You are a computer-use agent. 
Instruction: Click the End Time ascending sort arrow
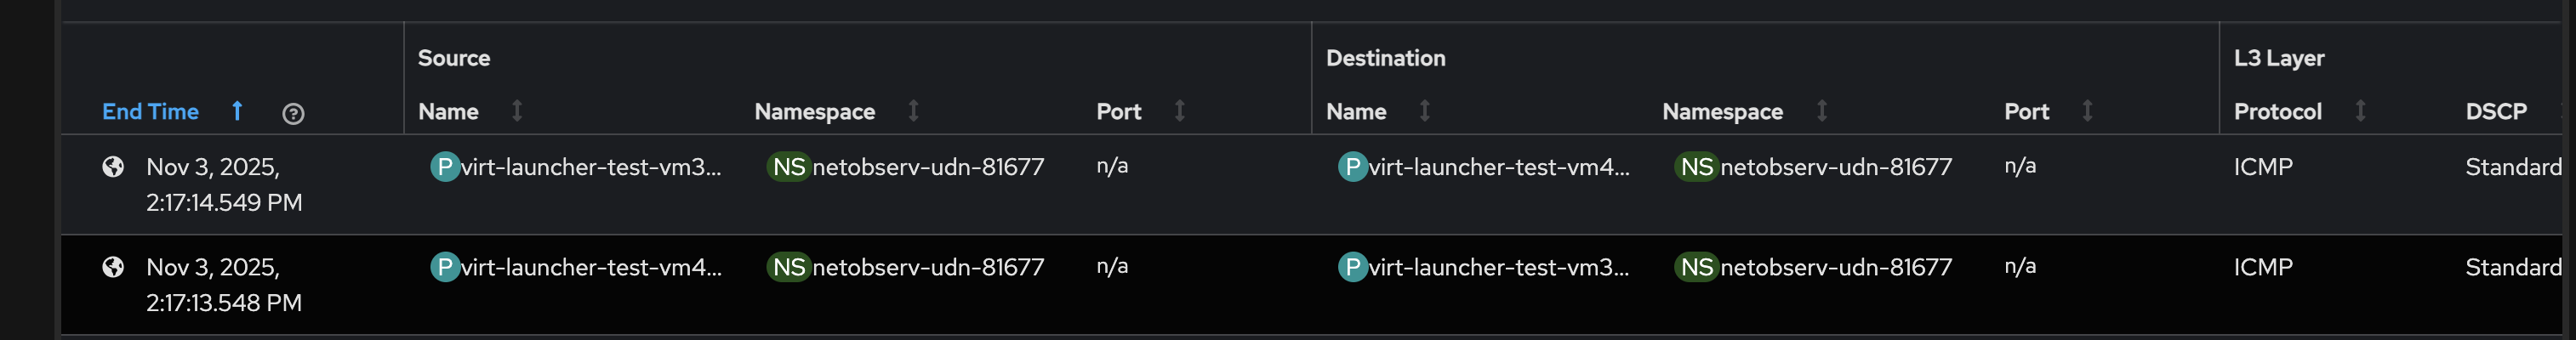237,111
